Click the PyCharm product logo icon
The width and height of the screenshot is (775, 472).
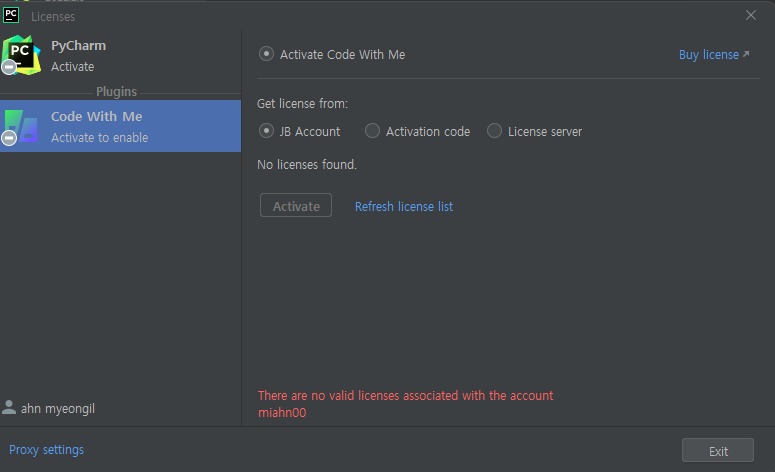coord(21,54)
